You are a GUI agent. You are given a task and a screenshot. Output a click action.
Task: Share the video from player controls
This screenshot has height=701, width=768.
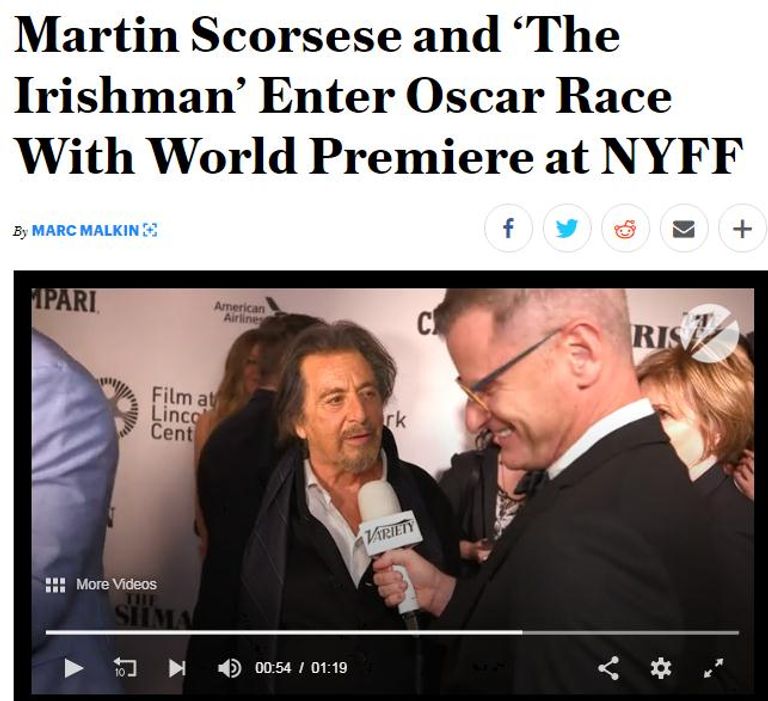608,668
